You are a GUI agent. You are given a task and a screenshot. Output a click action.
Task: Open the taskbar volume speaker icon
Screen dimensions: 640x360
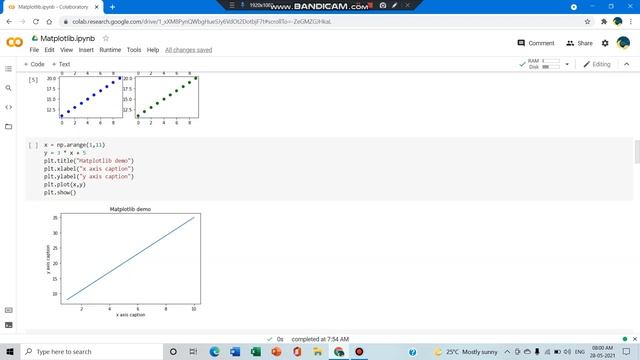click(x=567, y=351)
